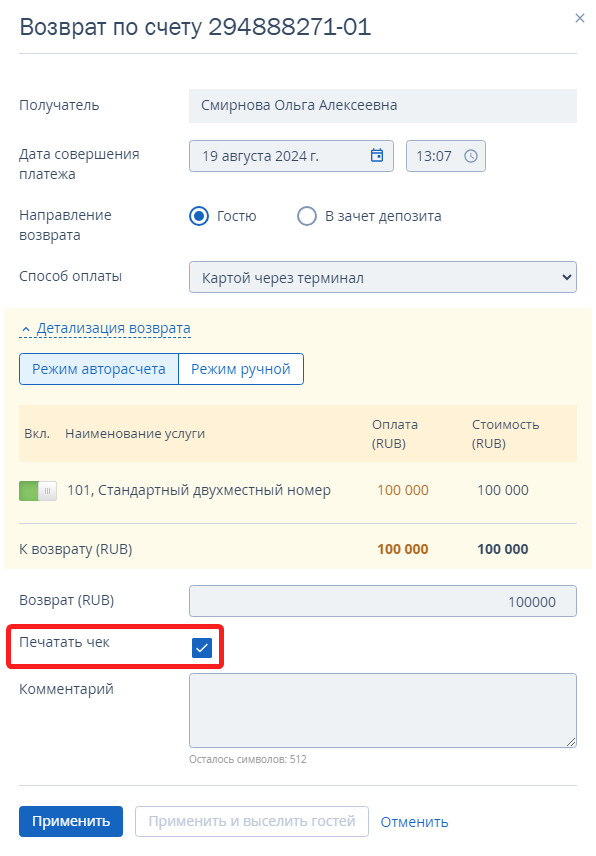Click Применить и выселить гостей button

point(252,821)
